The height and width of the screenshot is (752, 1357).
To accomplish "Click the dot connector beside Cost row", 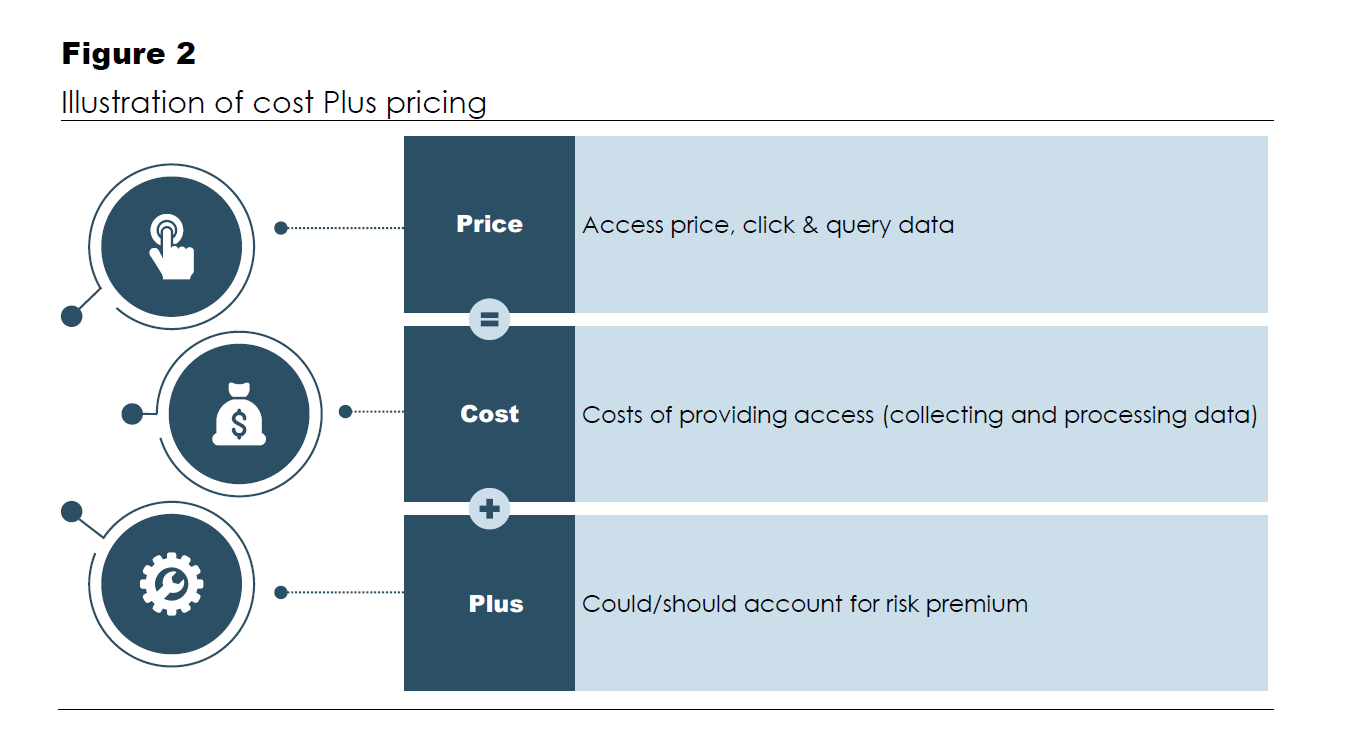I will tap(346, 411).
